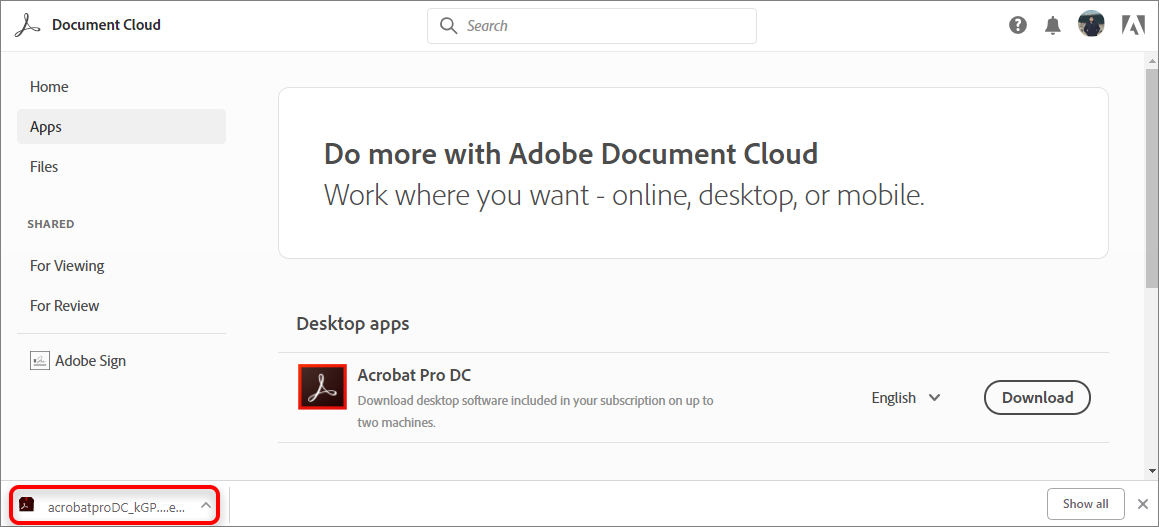
Task: Click the Acrobat Pro DC app icon
Action: [322, 387]
